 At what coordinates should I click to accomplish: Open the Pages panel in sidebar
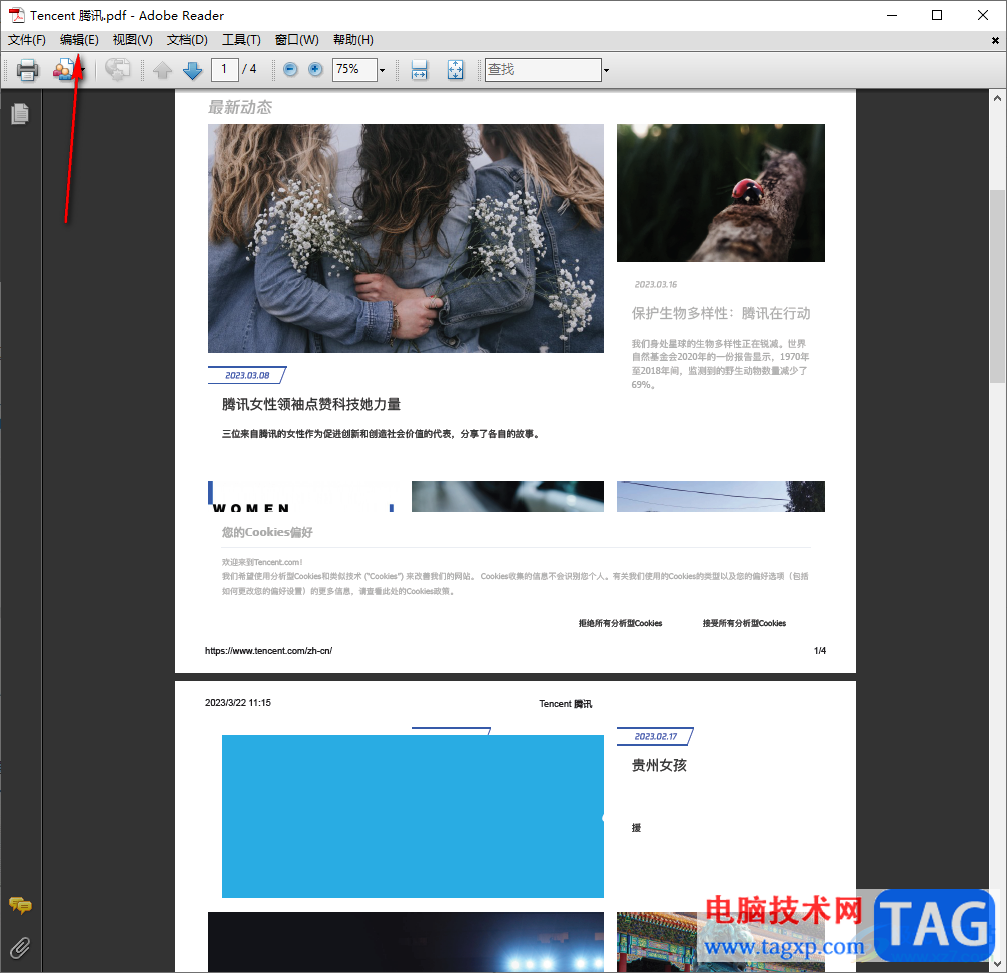[x=20, y=114]
